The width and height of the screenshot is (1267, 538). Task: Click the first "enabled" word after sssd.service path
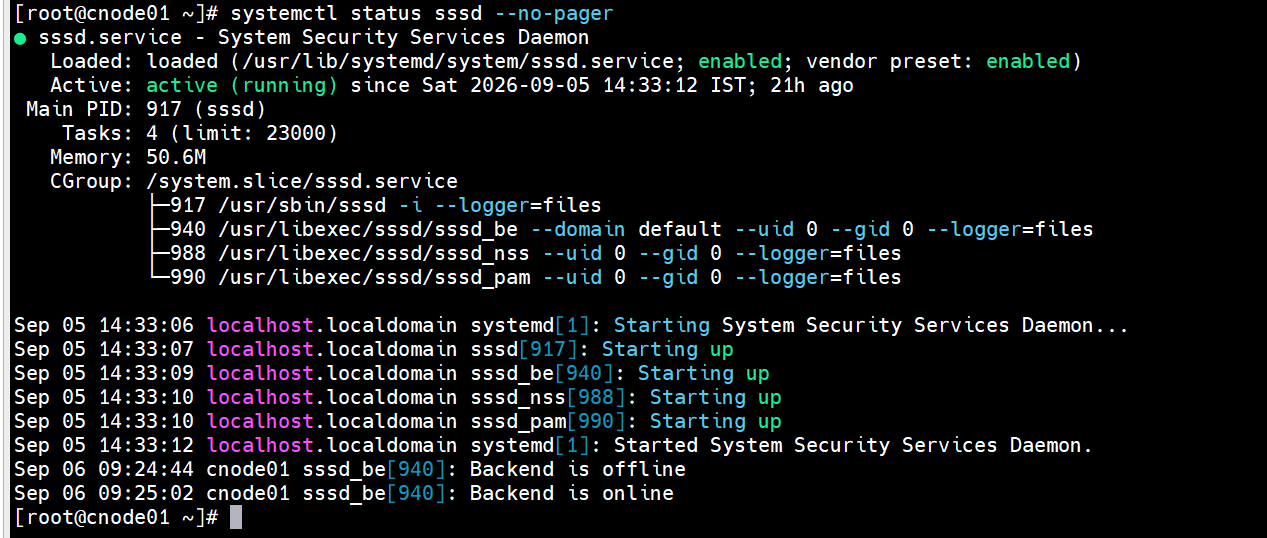pyautogui.click(x=740, y=61)
